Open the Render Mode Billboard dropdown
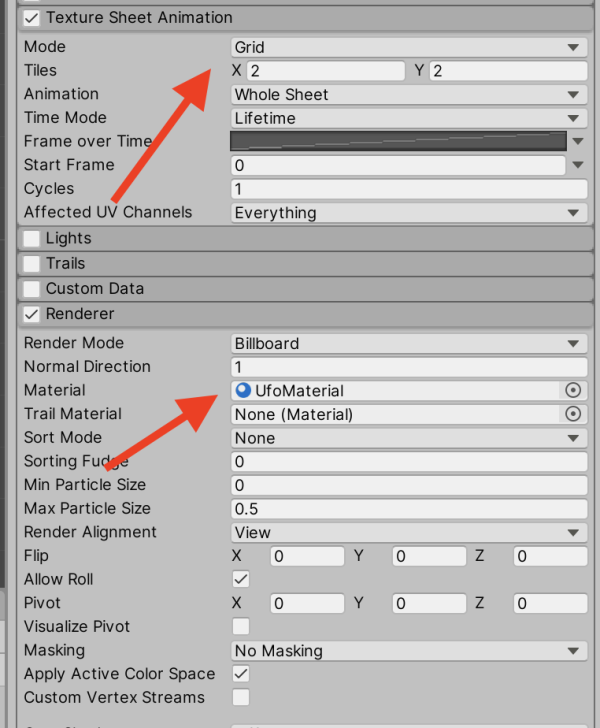The height and width of the screenshot is (728, 600). pos(408,343)
